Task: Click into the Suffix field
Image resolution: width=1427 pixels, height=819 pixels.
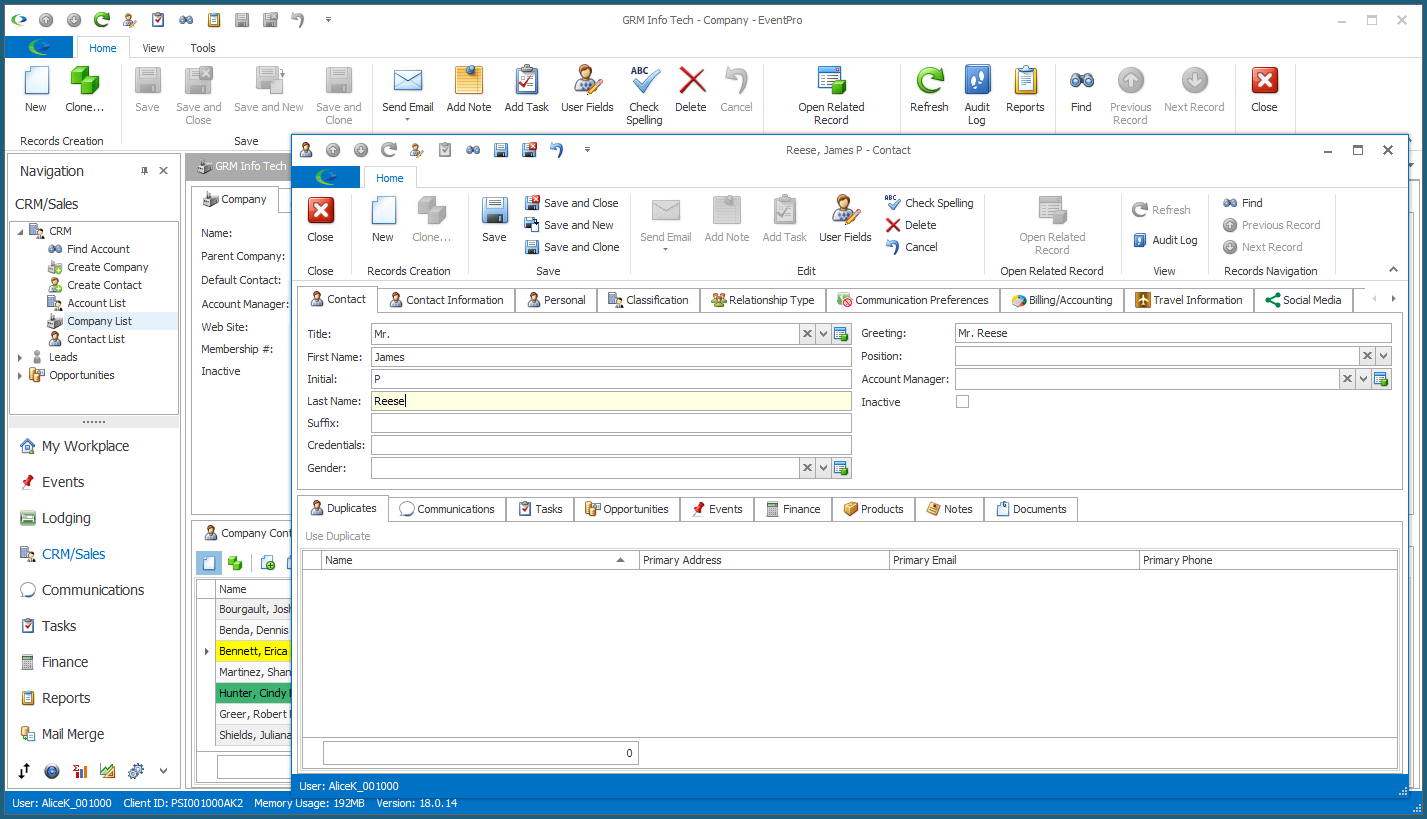Action: [611, 423]
